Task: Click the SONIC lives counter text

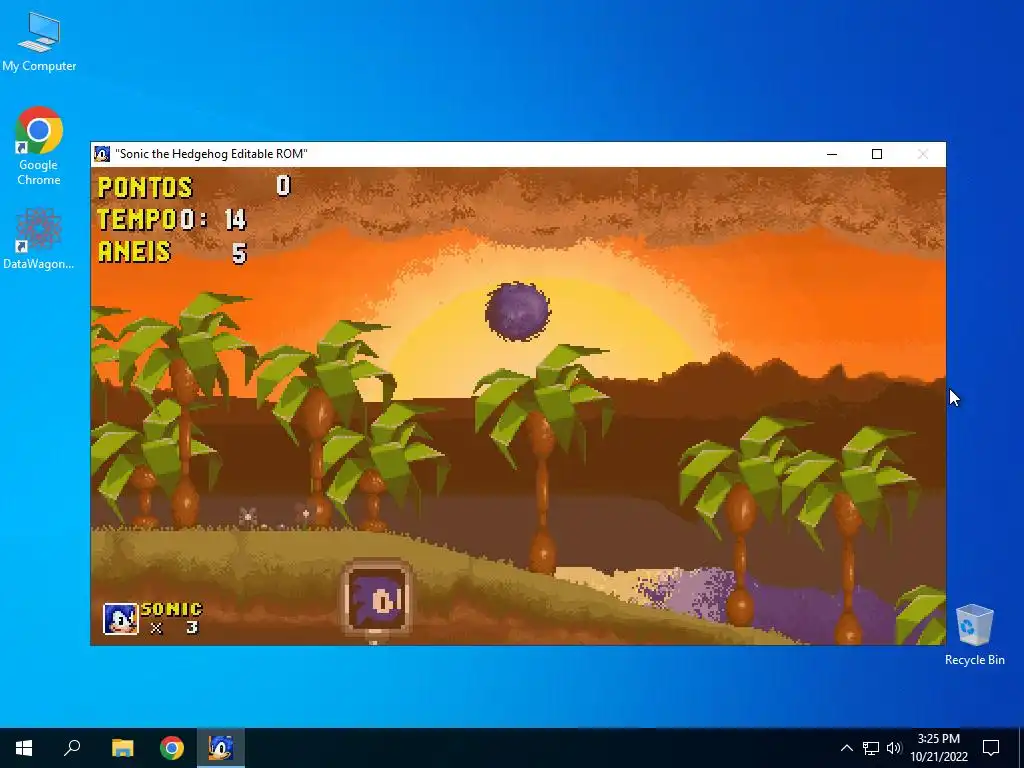Action: [172, 609]
